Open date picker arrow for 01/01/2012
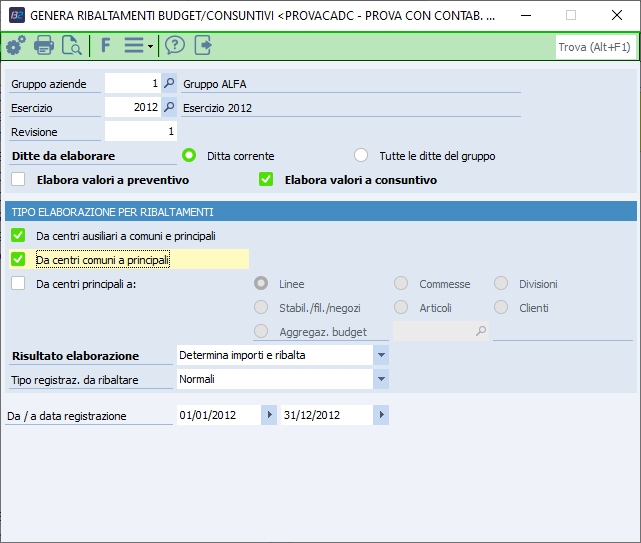Image resolution: width=641 pixels, height=543 pixels. [268, 415]
